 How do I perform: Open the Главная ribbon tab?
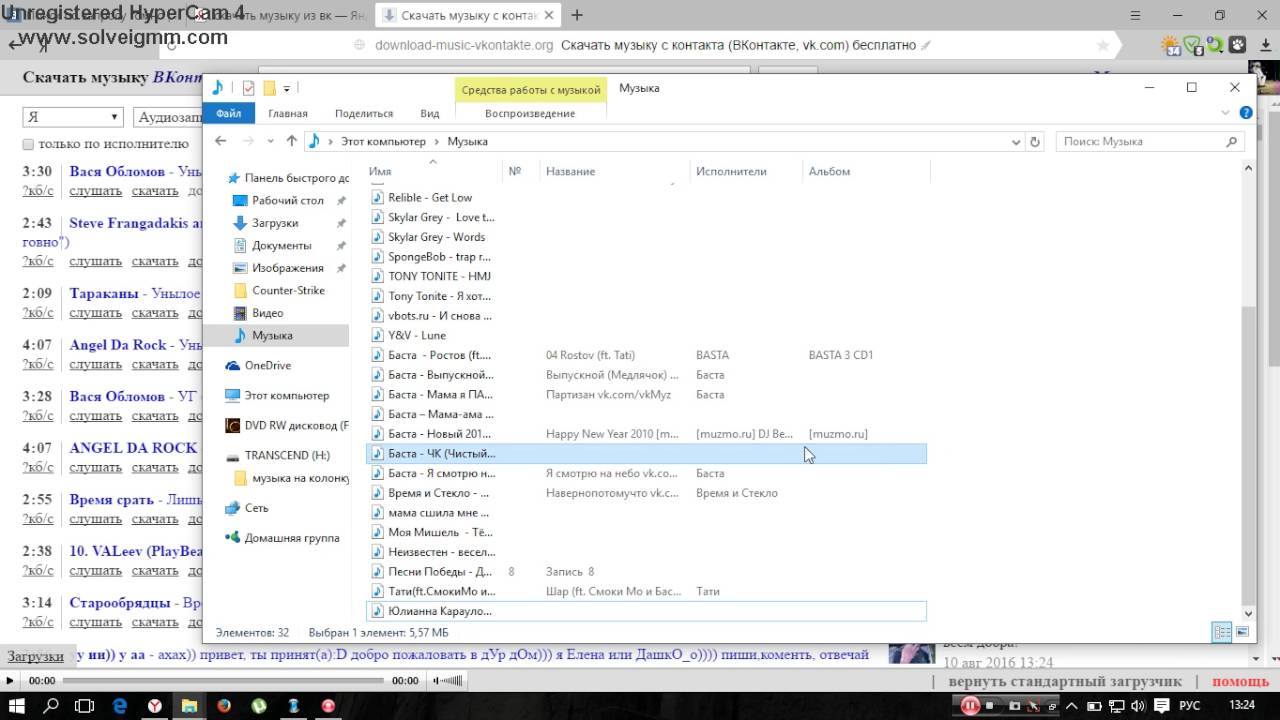[x=288, y=113]
